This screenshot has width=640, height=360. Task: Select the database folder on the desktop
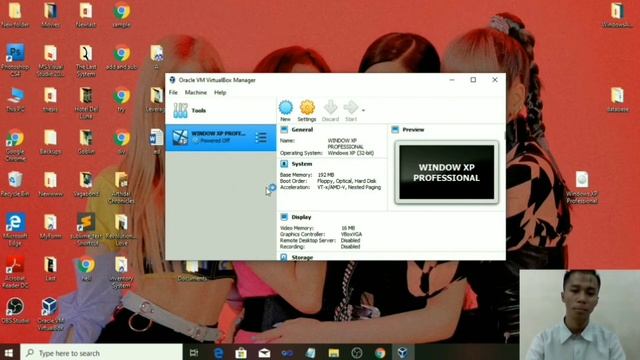click(617, 100)
